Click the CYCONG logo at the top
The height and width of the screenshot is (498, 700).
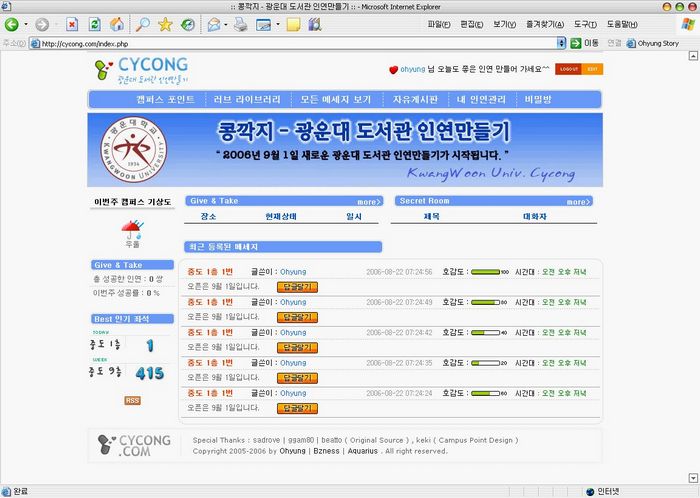142,70
